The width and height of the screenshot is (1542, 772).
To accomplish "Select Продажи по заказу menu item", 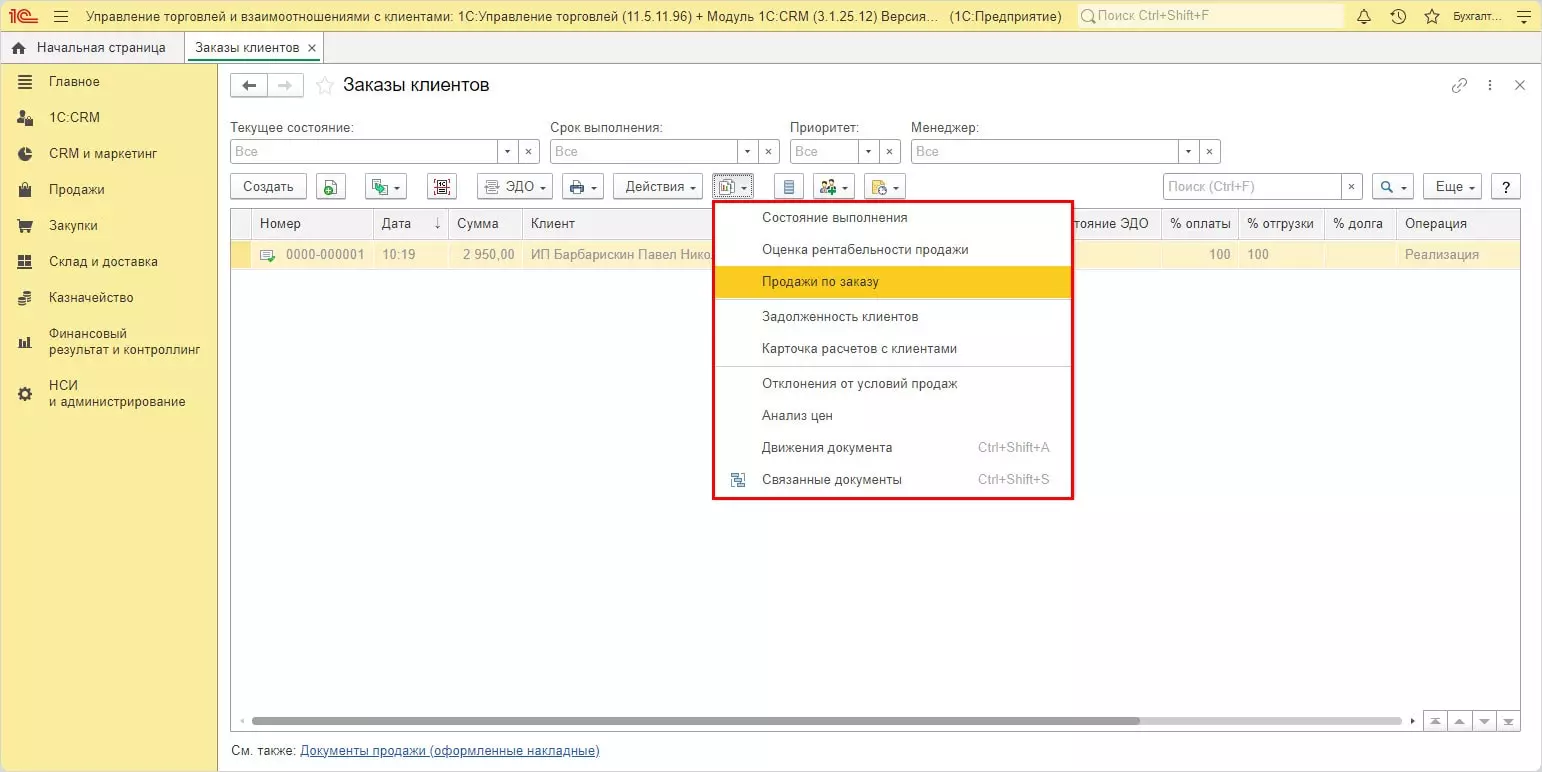I will [x=892, y=282].
